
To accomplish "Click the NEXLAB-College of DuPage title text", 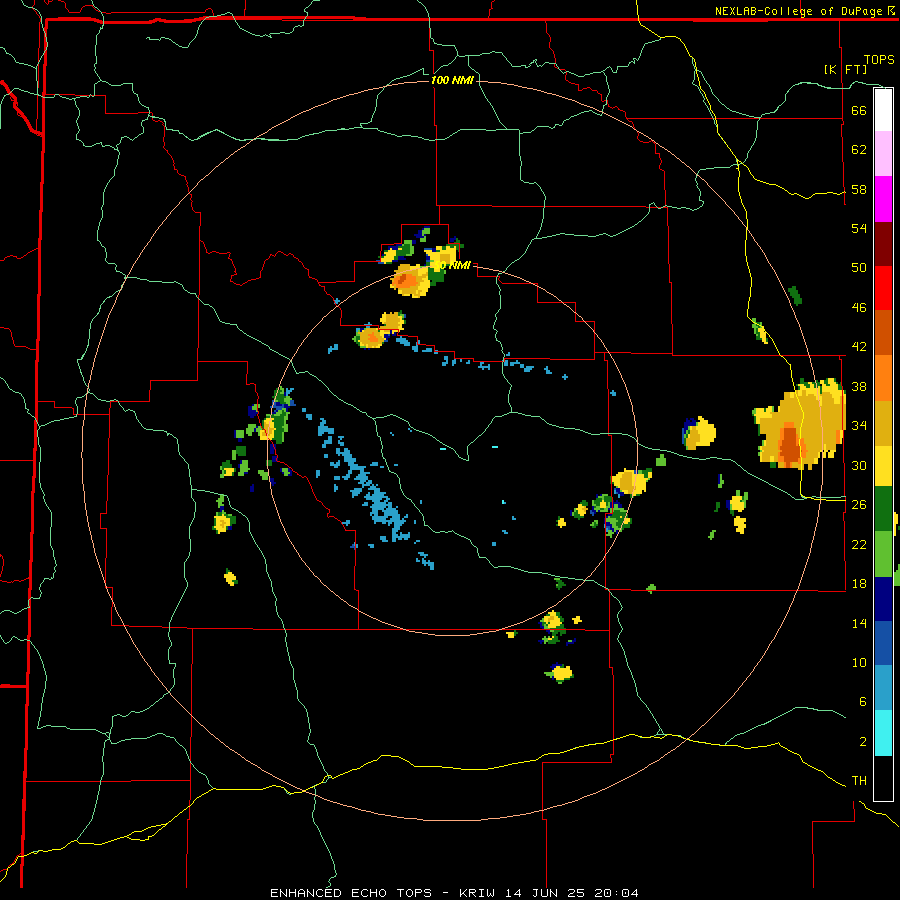I will (799, 11).
